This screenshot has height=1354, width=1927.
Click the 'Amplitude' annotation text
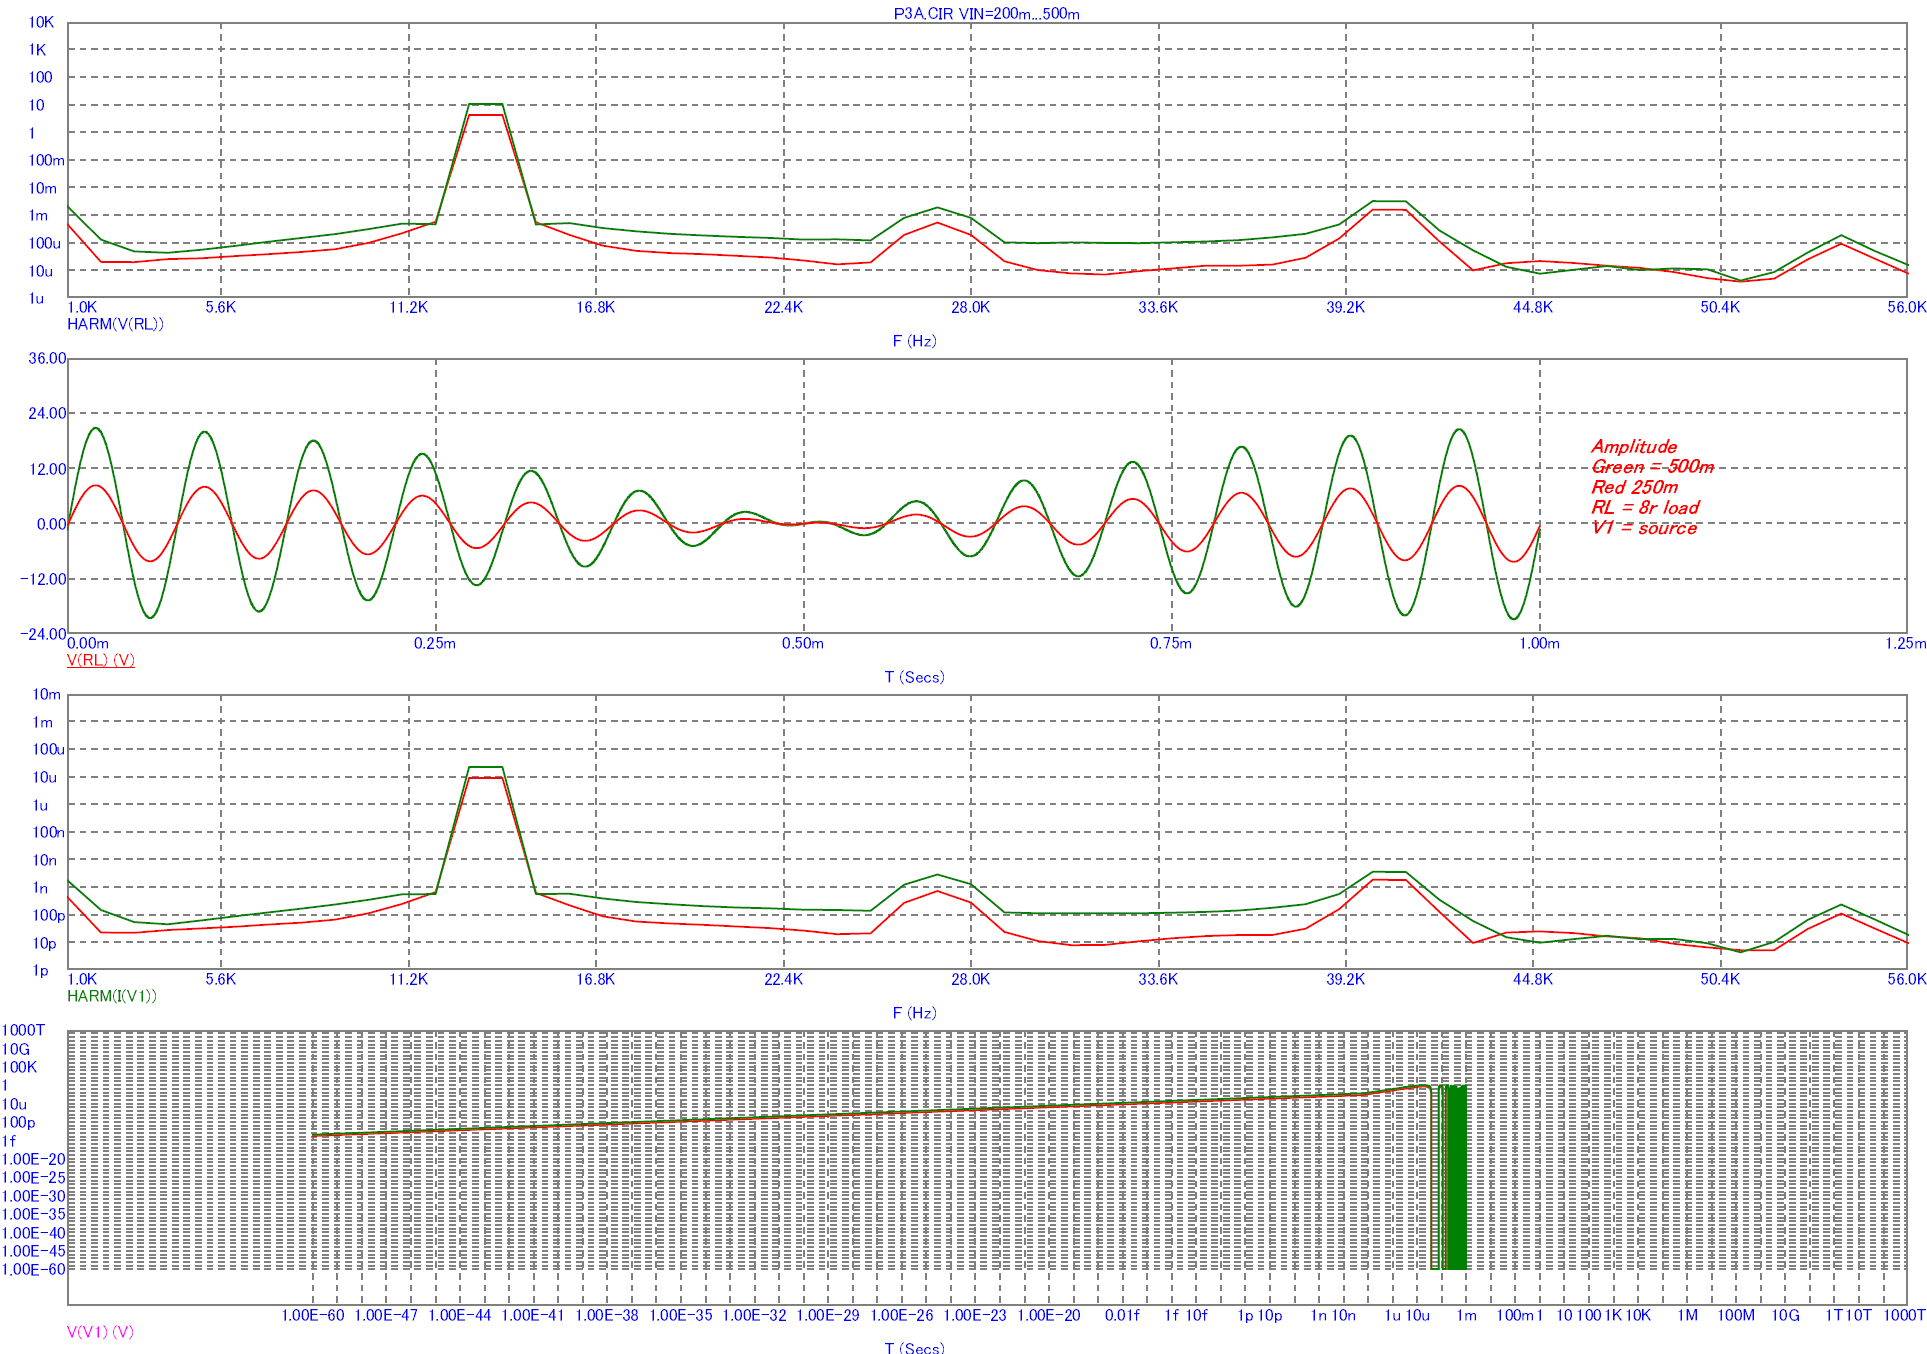coord(1634,447)
